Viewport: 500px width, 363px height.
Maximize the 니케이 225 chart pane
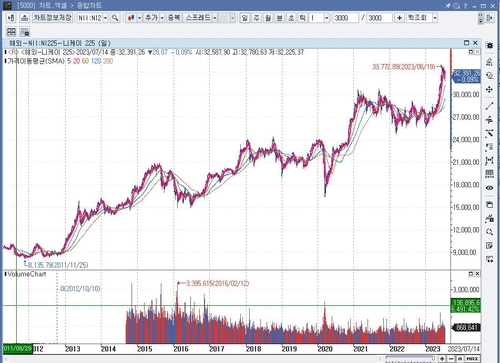467,43
